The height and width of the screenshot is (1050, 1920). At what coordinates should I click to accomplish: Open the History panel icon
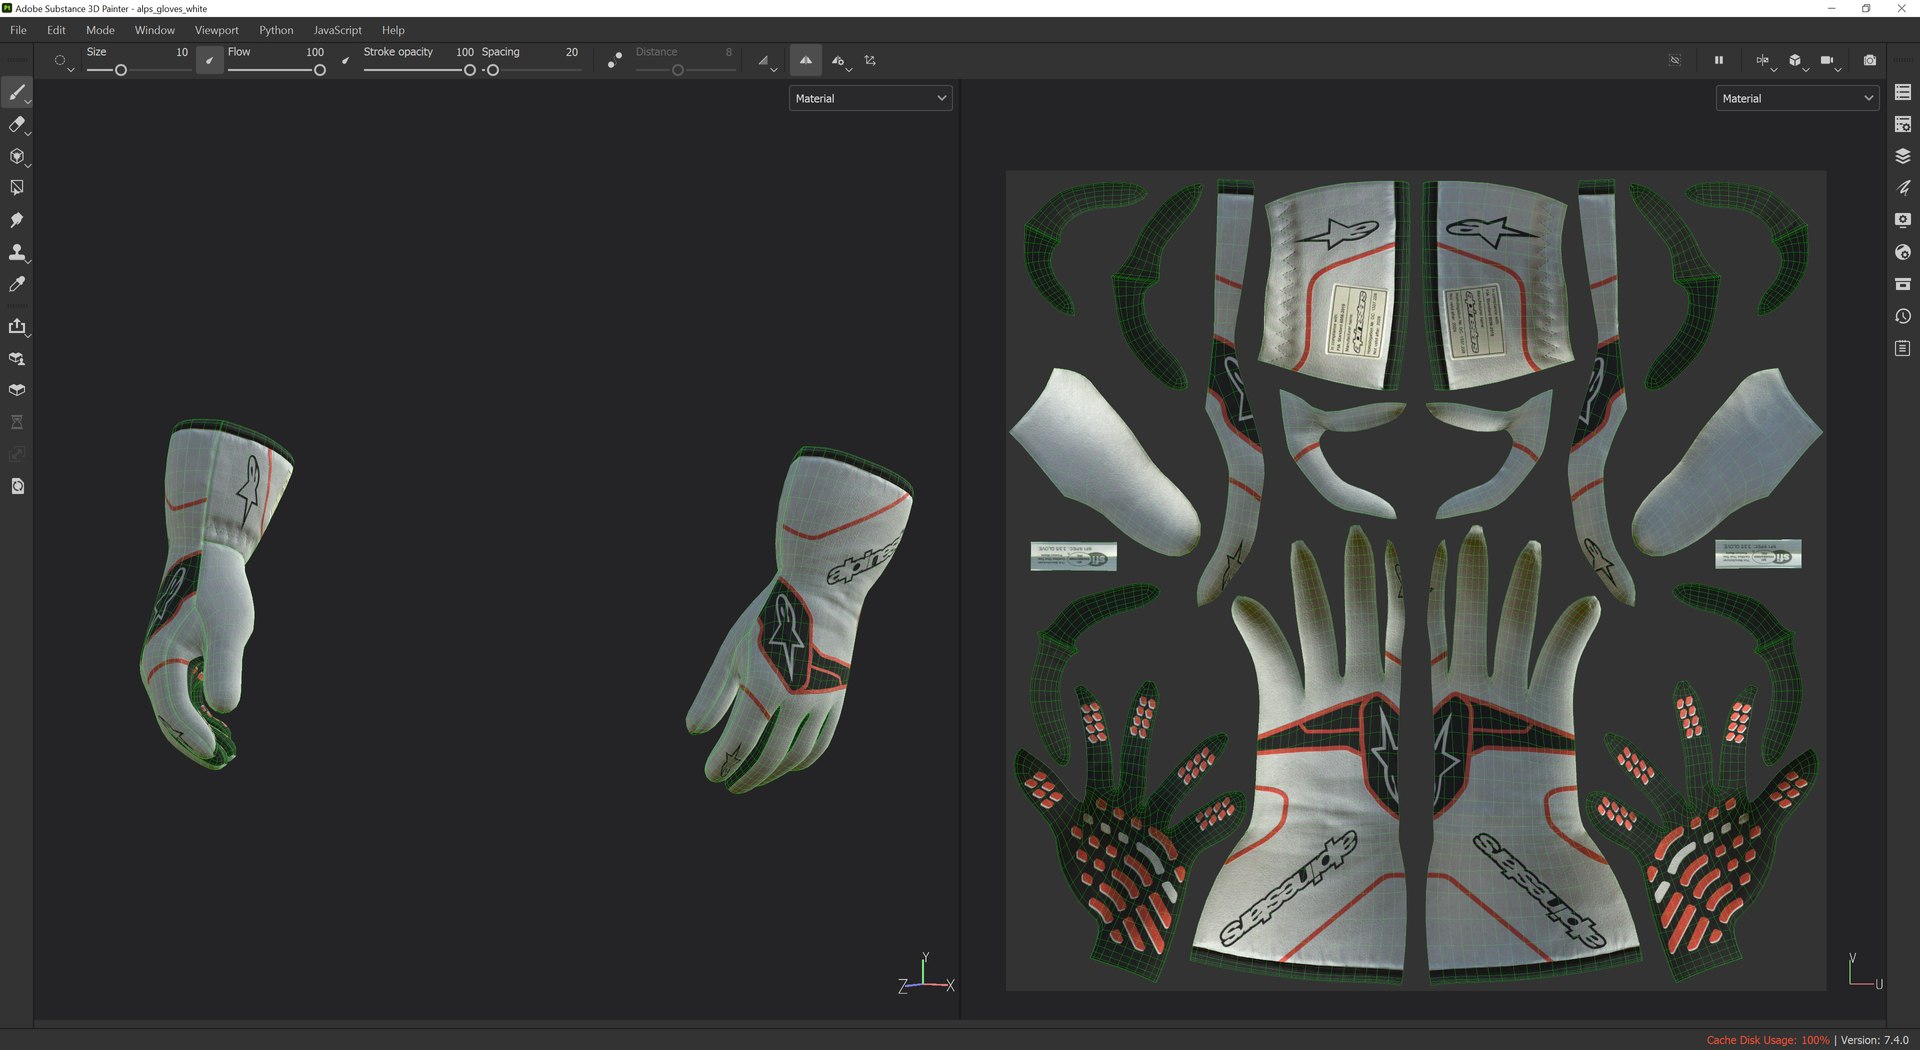1902,316
